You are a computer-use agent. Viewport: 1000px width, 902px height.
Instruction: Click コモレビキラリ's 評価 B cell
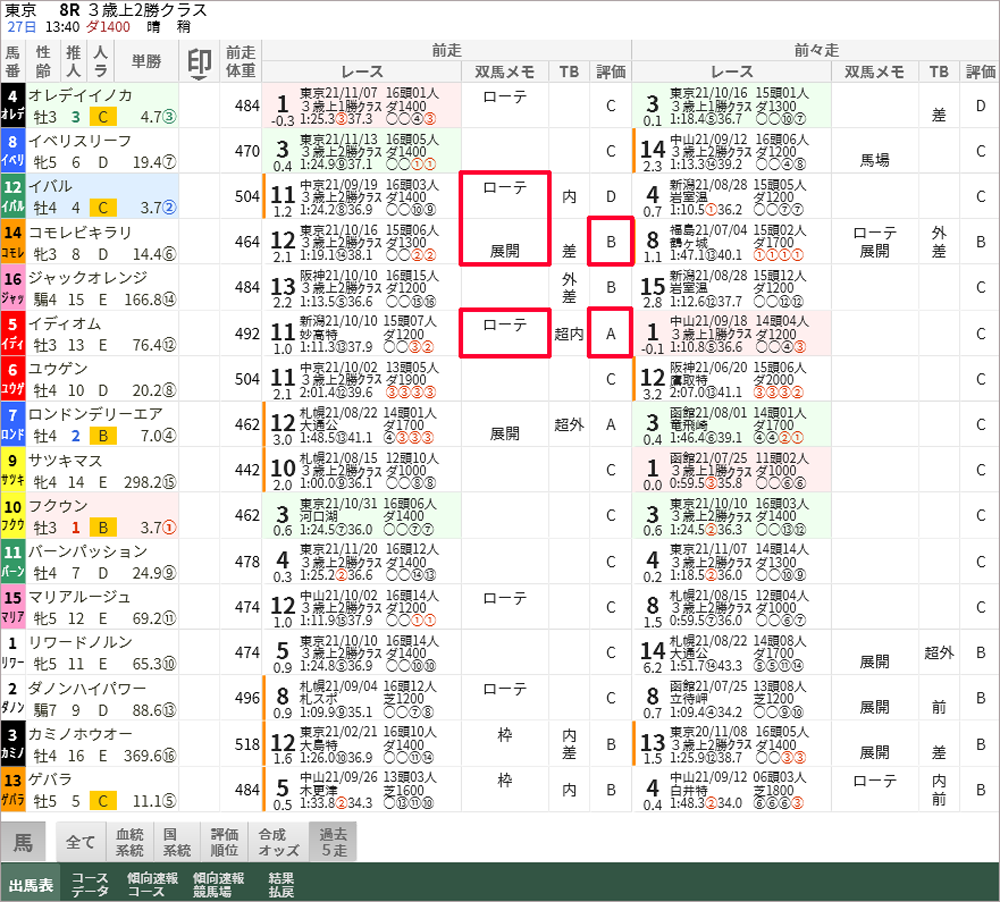click(610, 242)
